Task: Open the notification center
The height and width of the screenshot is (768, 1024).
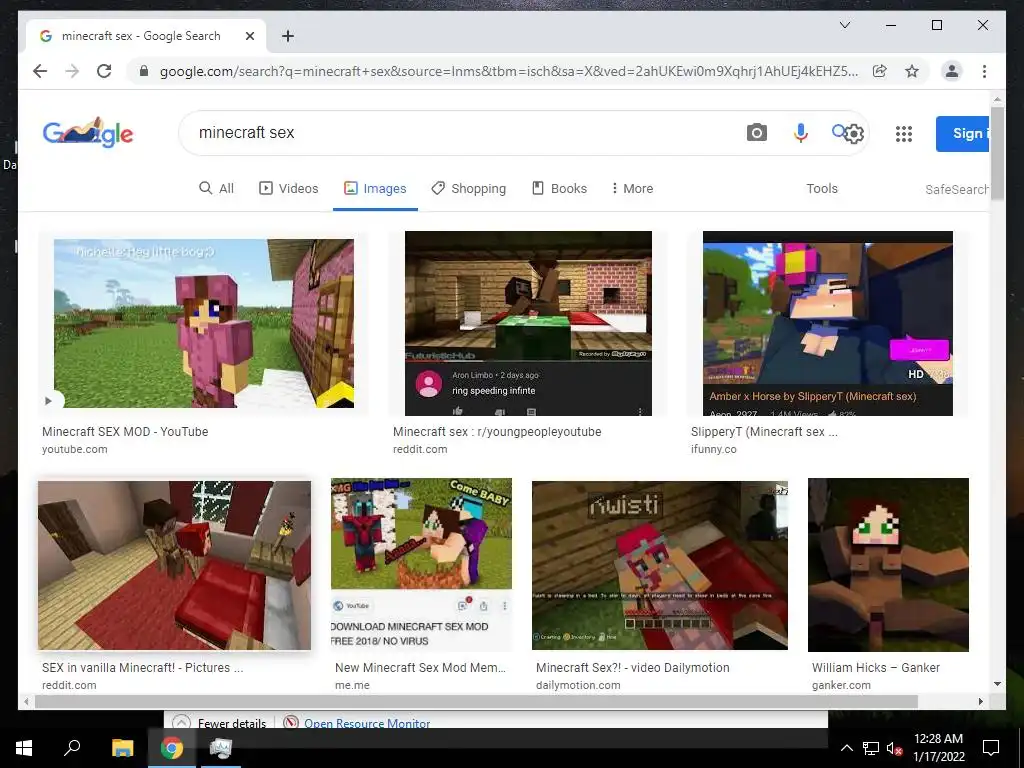Action: tap(991, 748)
